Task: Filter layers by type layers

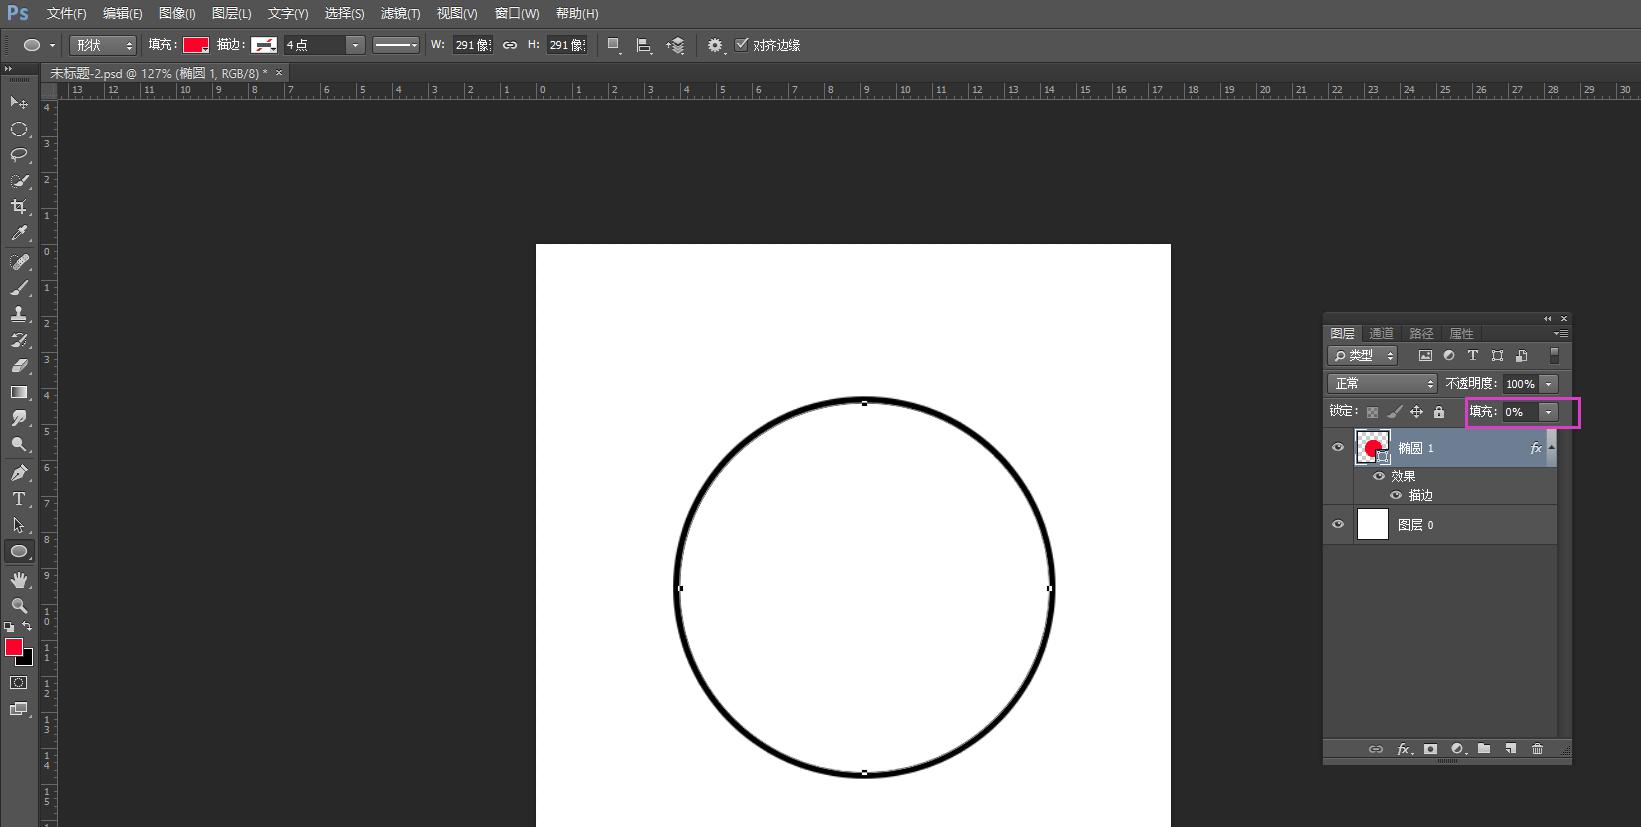Action: (x=1473, y=355)
